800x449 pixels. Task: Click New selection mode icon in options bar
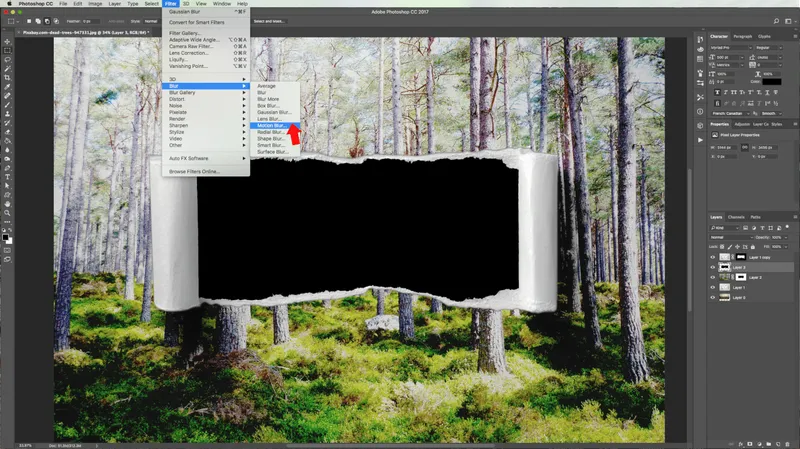29,21
